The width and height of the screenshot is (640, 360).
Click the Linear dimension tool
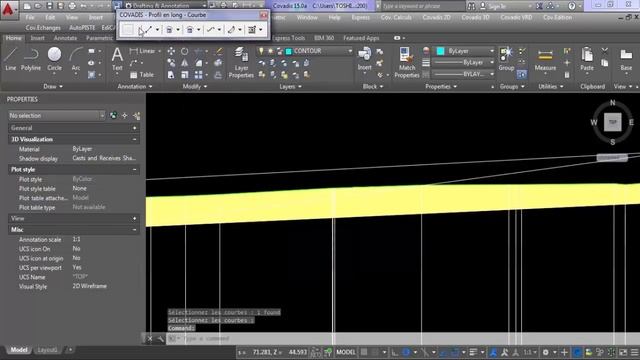142,51
